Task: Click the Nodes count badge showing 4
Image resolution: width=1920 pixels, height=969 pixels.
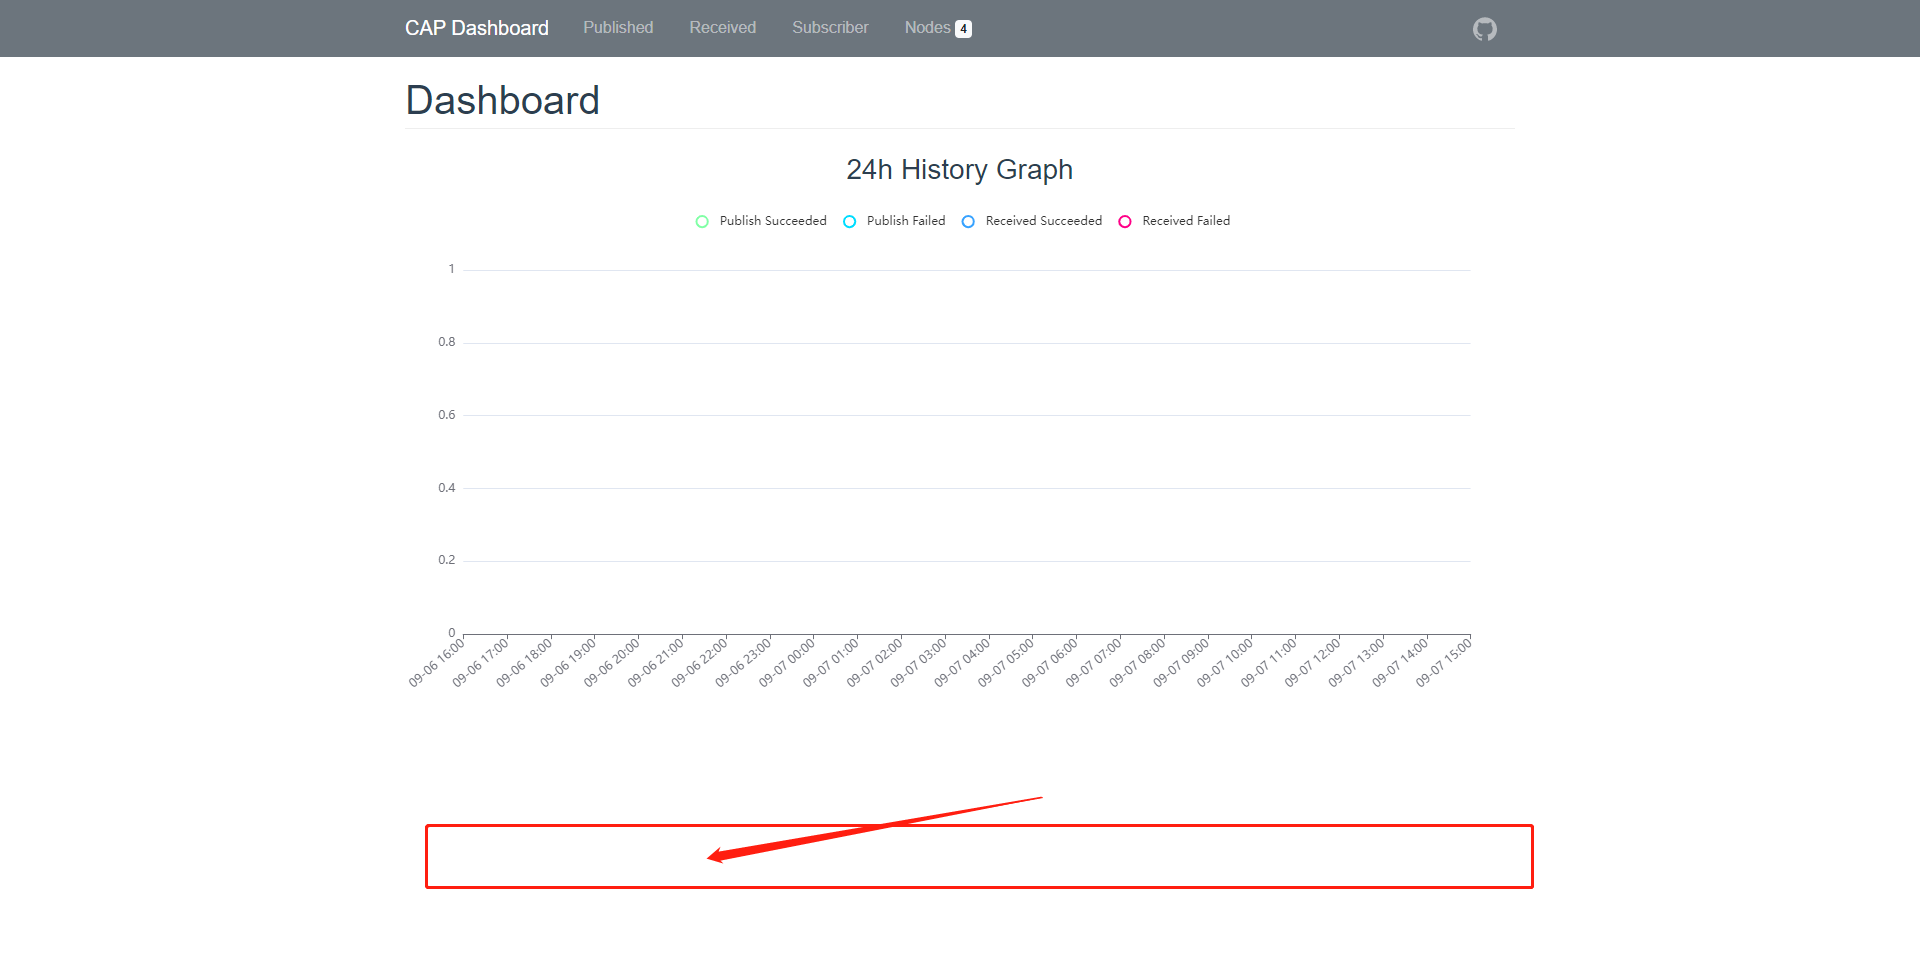Action: coord(962,28)
